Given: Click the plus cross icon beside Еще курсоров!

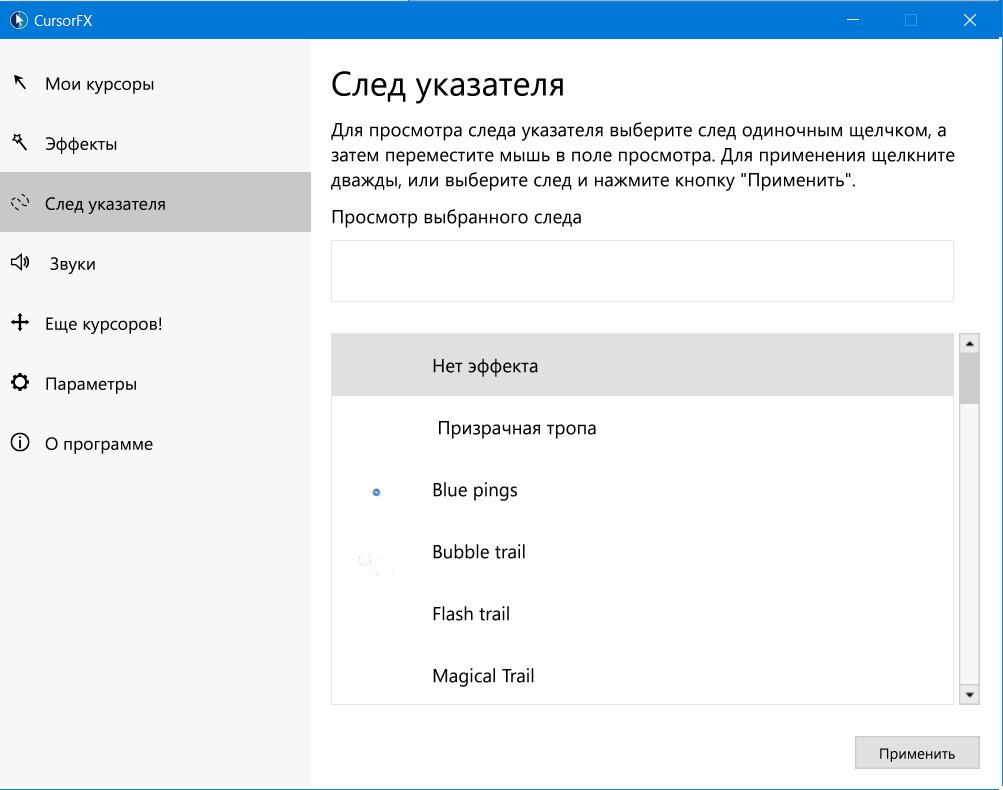Looking at the screenshot, I should pyautogui.click(x=20, y=322).
